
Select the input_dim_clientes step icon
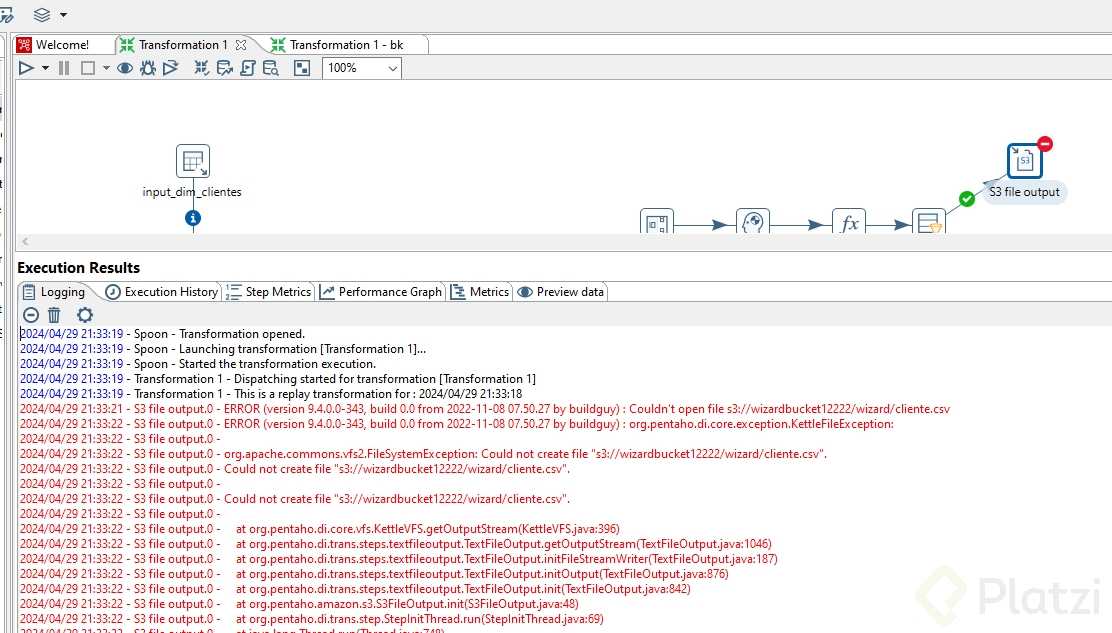193,161
